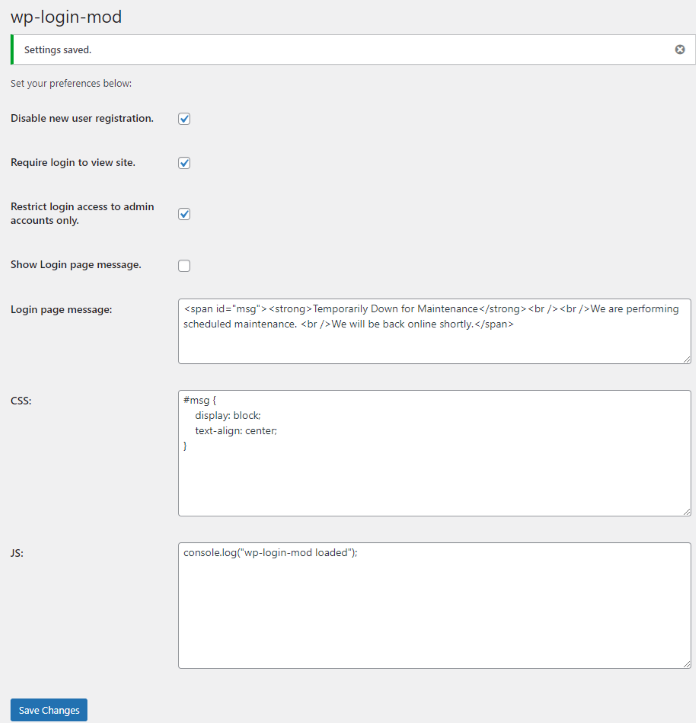The height and width of the screenshot is (723, 696).
Task: Uncheck Restrict login access to admin accounts
Action: [x=184, y=214]
